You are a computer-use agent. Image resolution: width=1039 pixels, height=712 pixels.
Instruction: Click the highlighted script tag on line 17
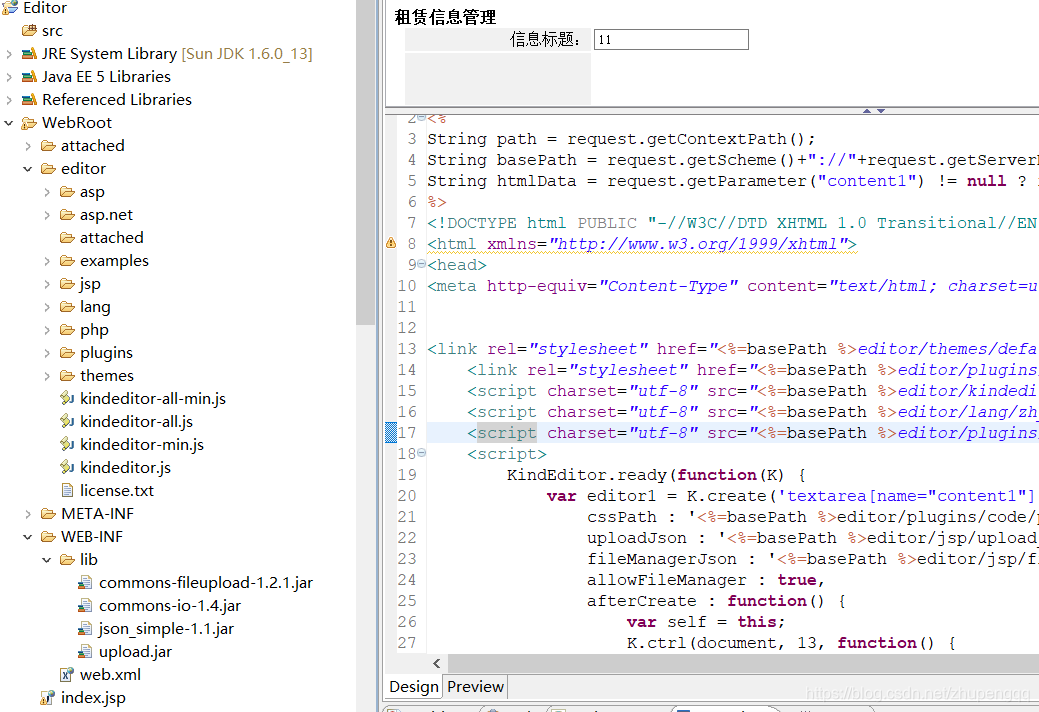pos(506,432)
